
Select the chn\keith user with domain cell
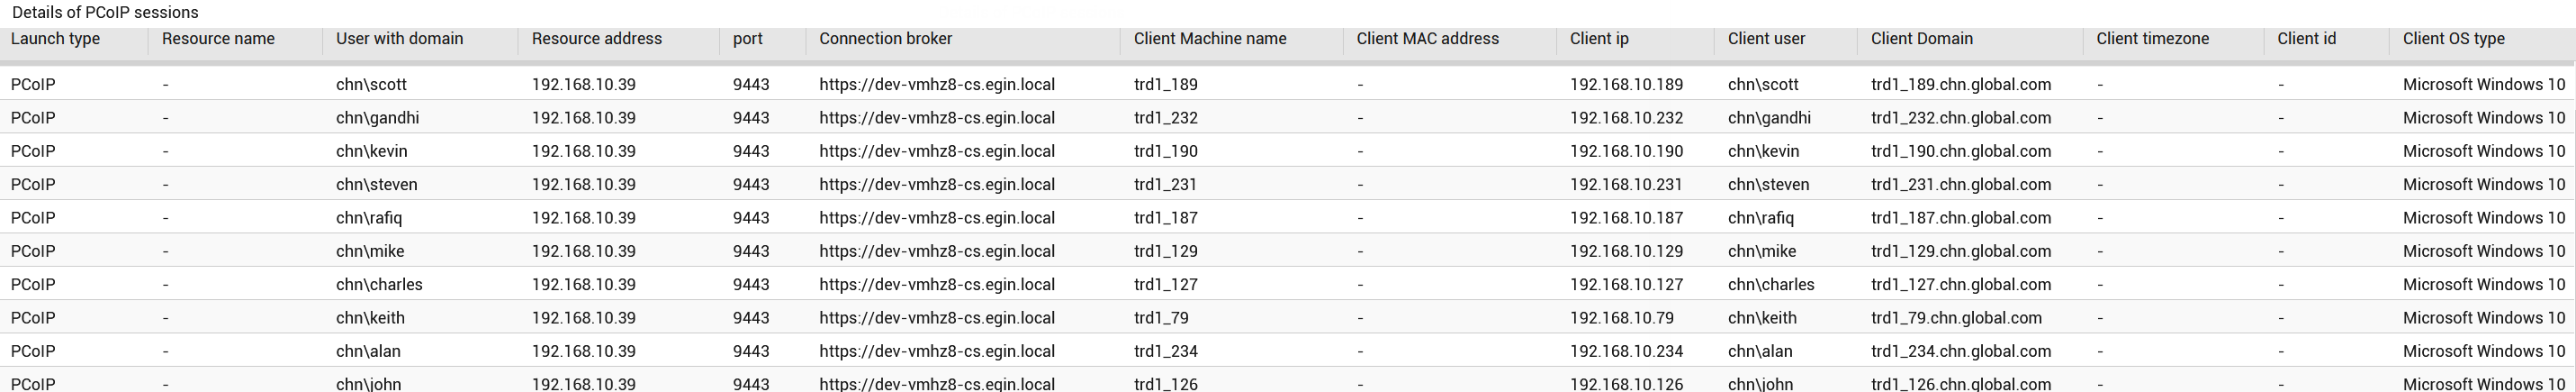click(x=370, y=318)
